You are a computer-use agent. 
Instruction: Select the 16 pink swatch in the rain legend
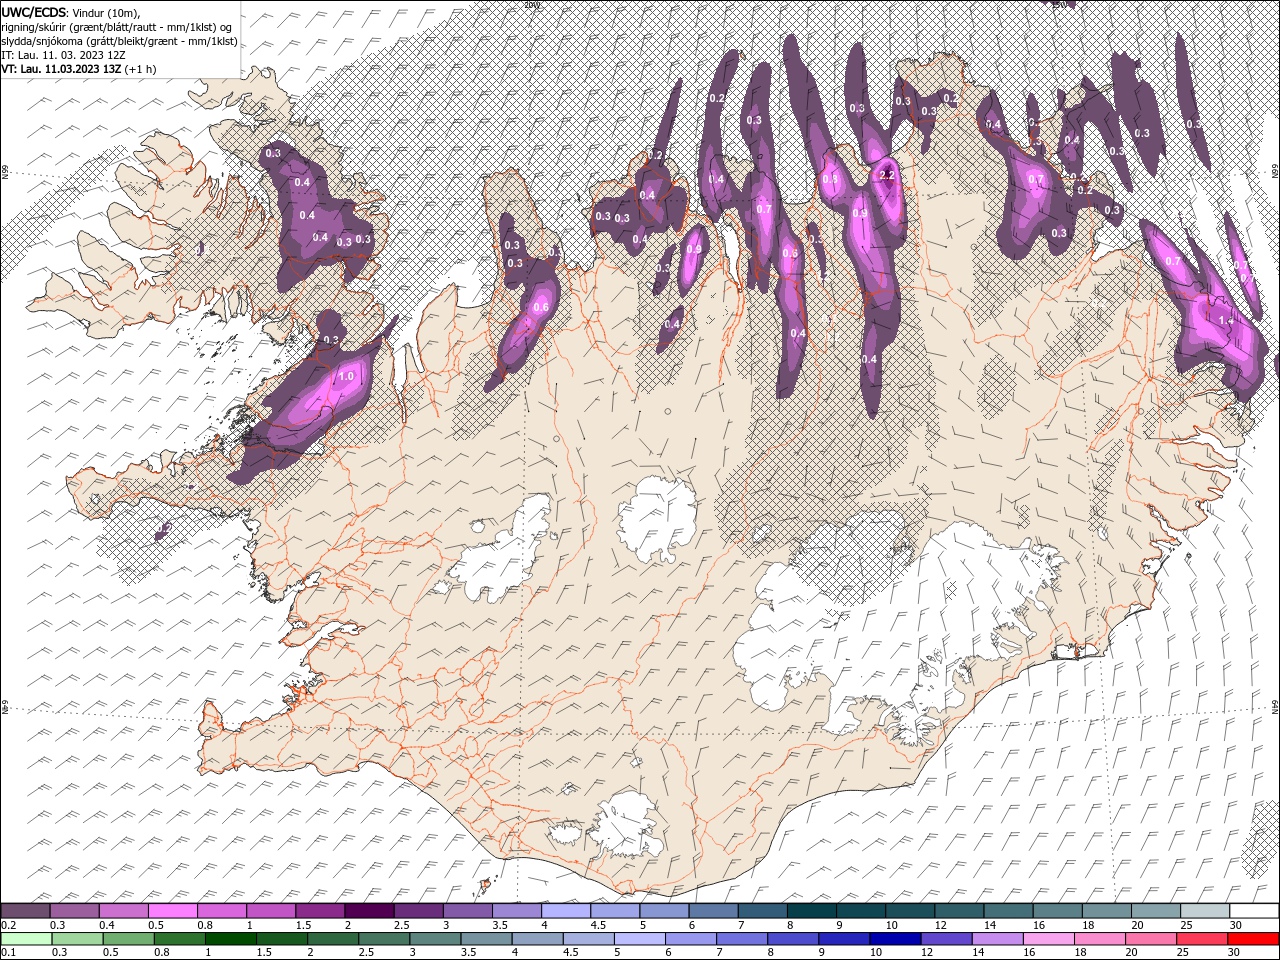pos(1048,939)
